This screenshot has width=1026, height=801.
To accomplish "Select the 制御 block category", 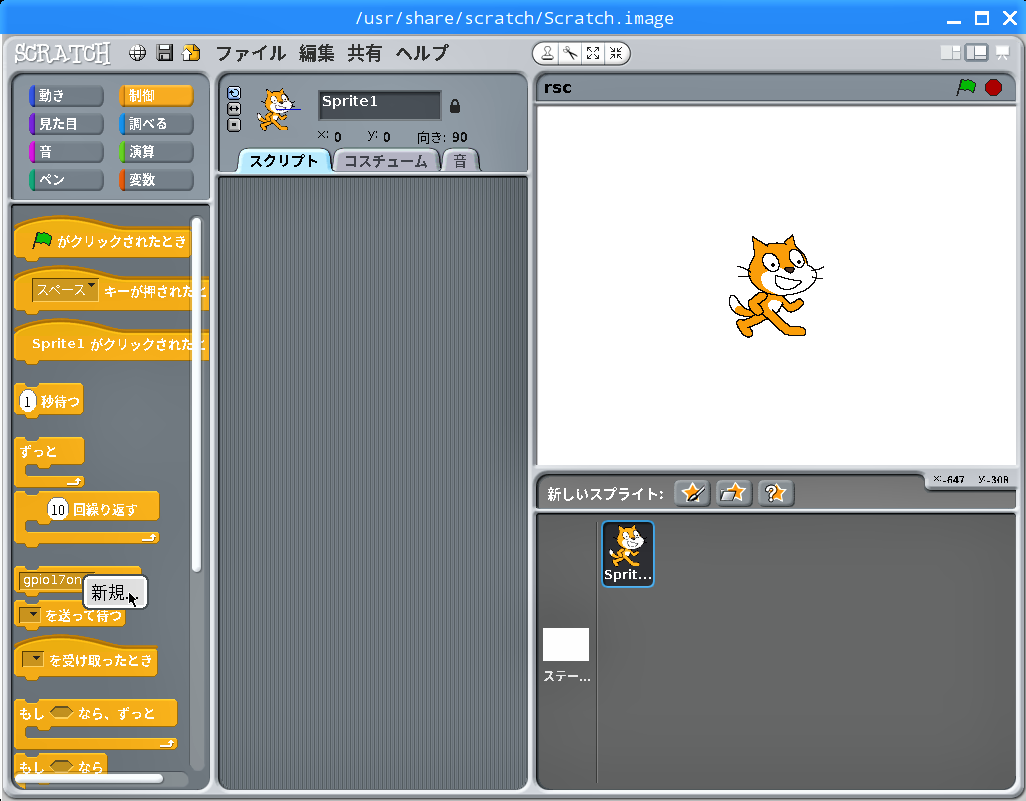I will 156,96.
